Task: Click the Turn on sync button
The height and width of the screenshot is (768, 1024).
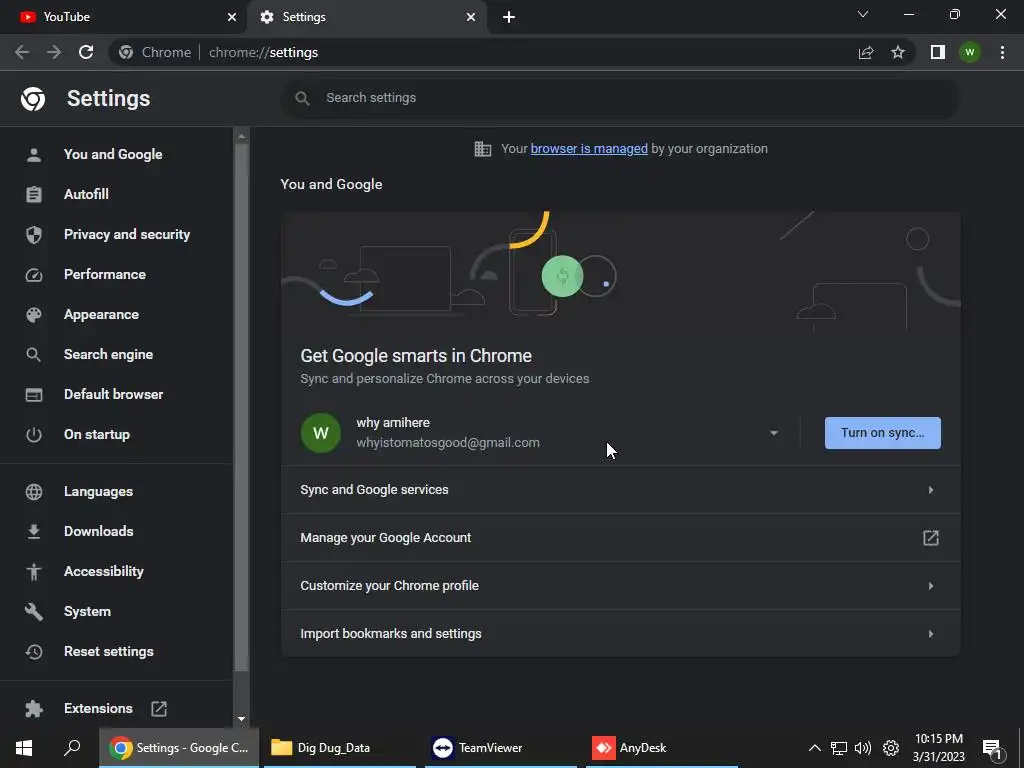Action: coord(882,433)
